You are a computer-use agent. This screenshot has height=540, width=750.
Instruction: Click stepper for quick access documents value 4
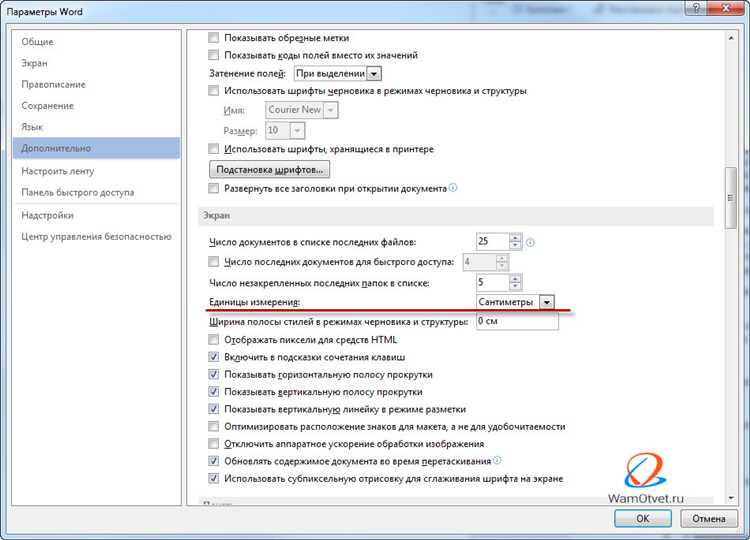502,262
